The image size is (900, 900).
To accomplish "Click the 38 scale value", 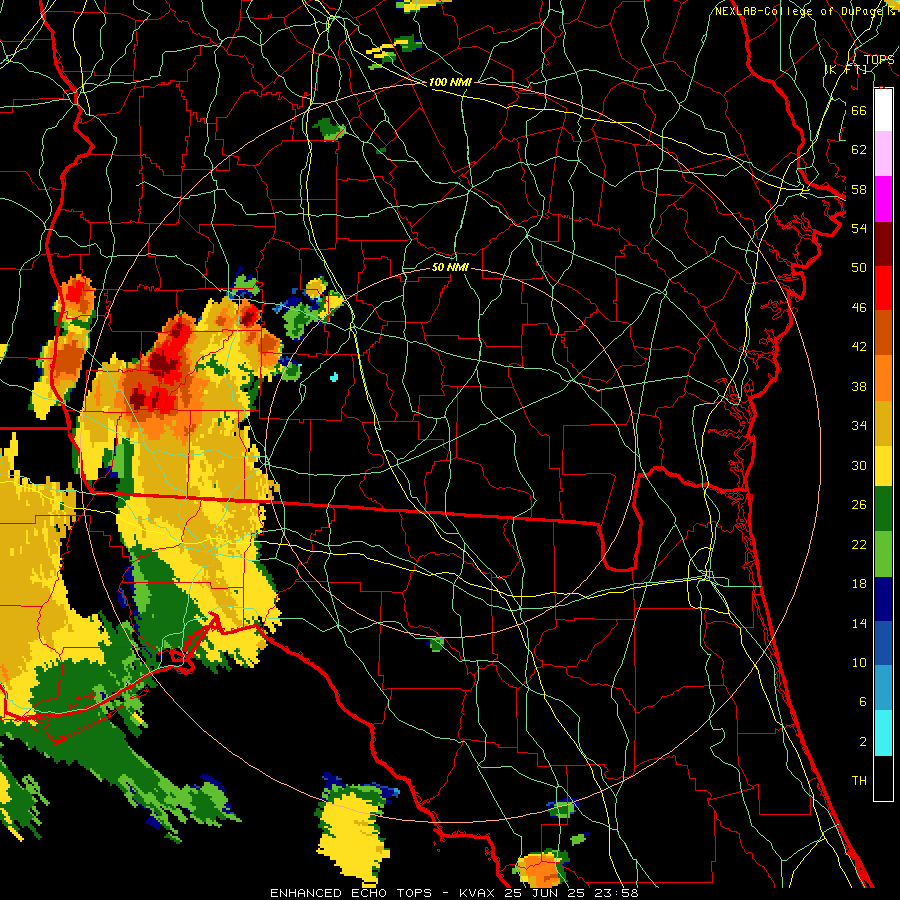I will pyautogui.click(x=859, y=386).
